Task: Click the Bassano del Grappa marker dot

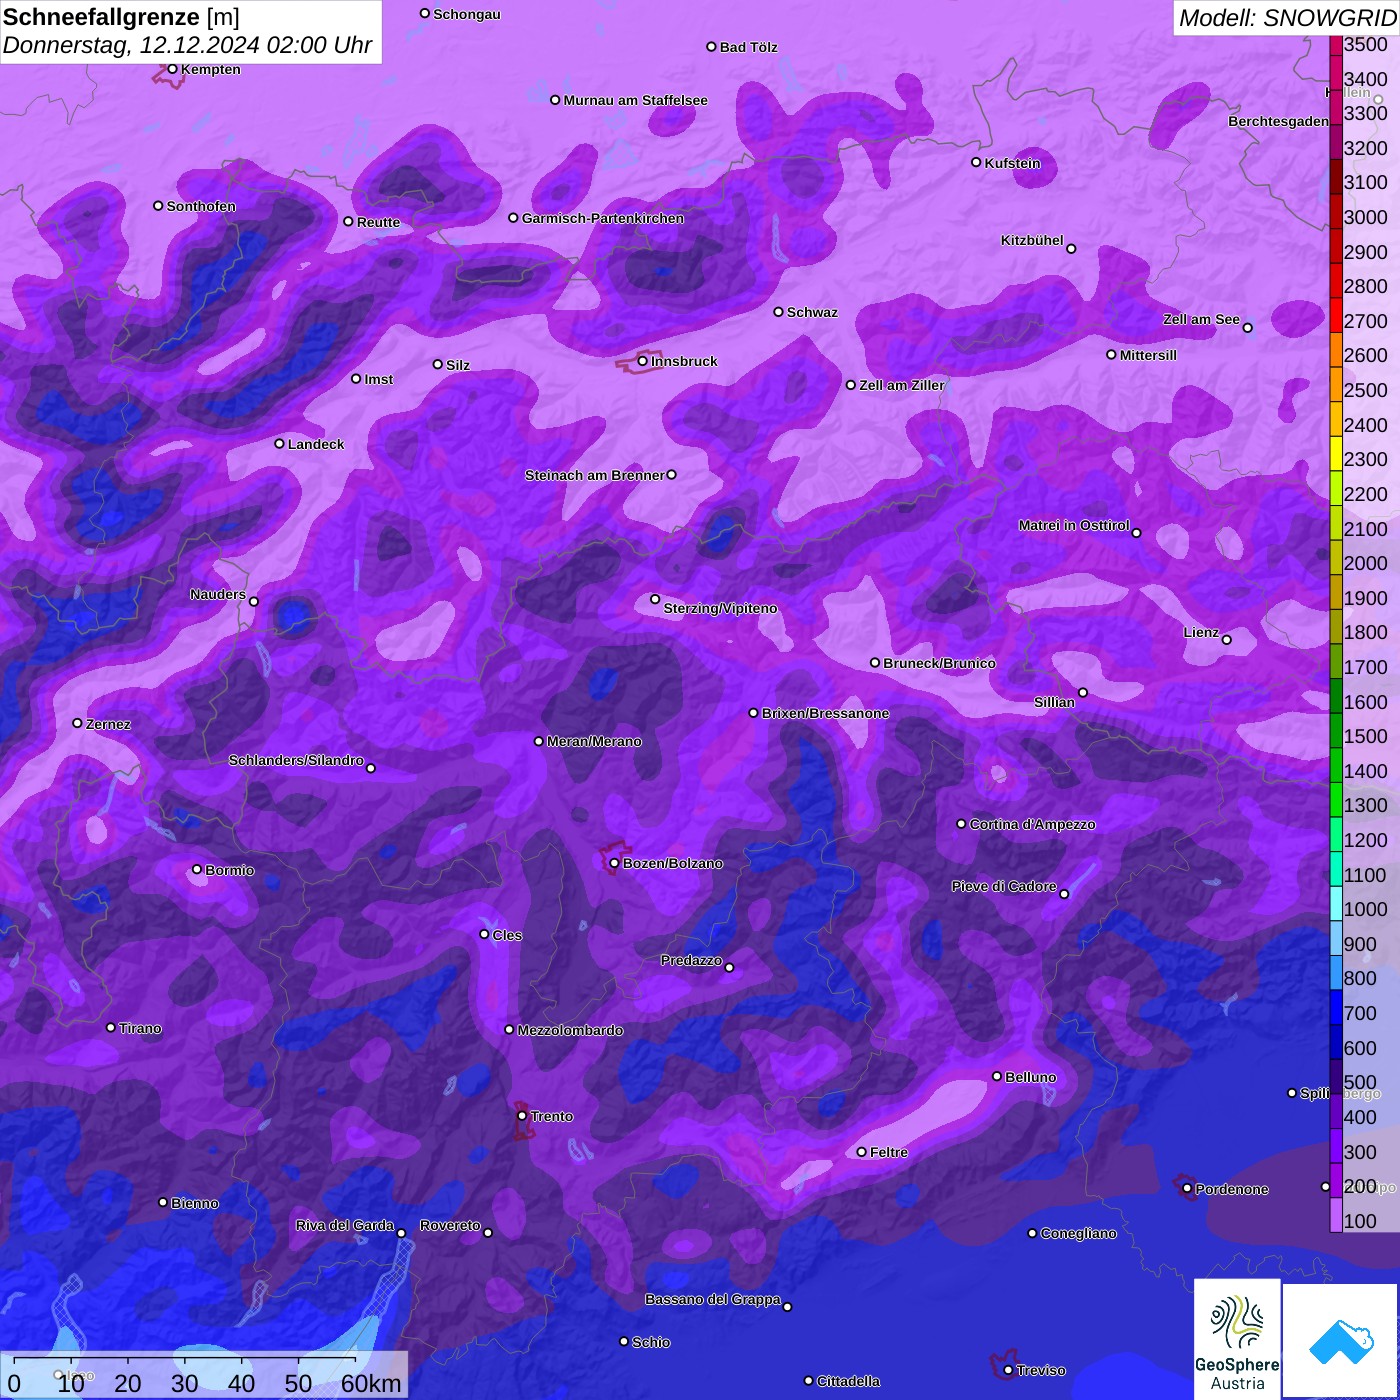Action: click(788, 1307)
